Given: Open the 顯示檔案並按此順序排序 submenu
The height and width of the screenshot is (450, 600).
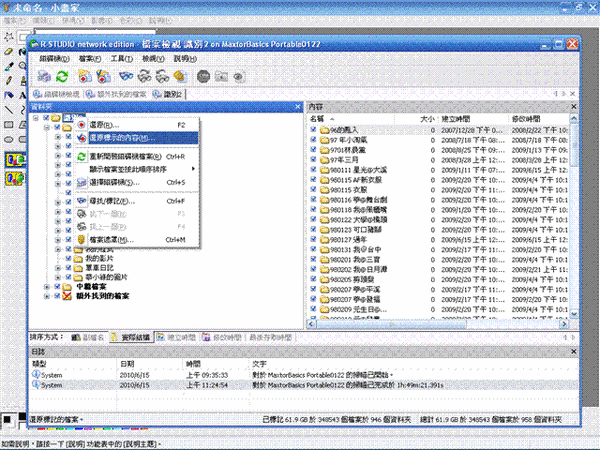Looking at the screenshot, I should [137, 169].
